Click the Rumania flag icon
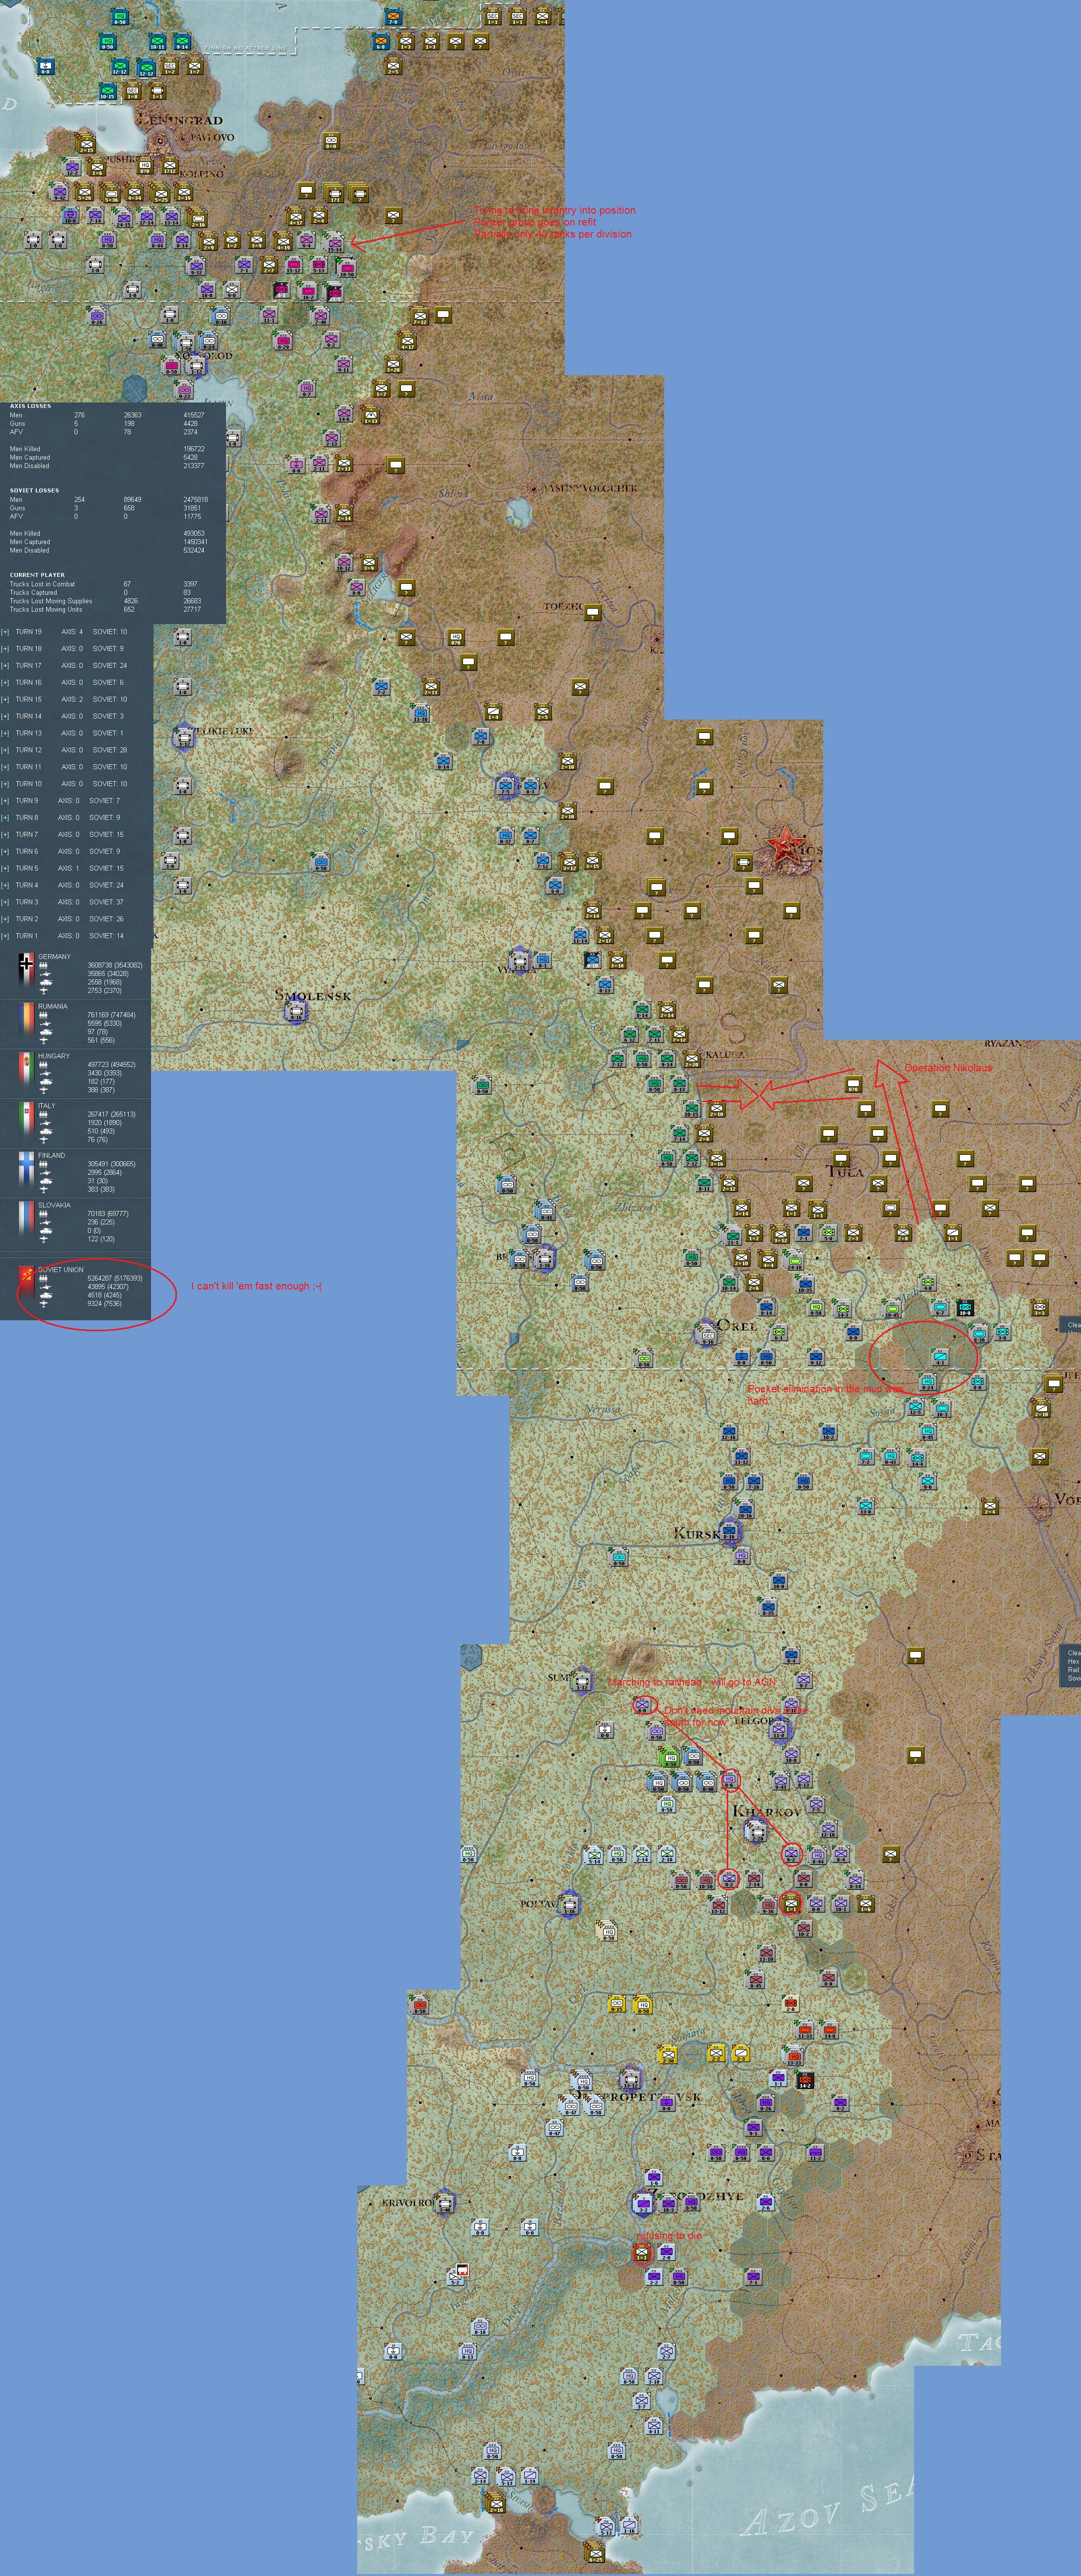This screenshot has width=1081, height=2576. pyautogui.click(x=26, y=1021)
